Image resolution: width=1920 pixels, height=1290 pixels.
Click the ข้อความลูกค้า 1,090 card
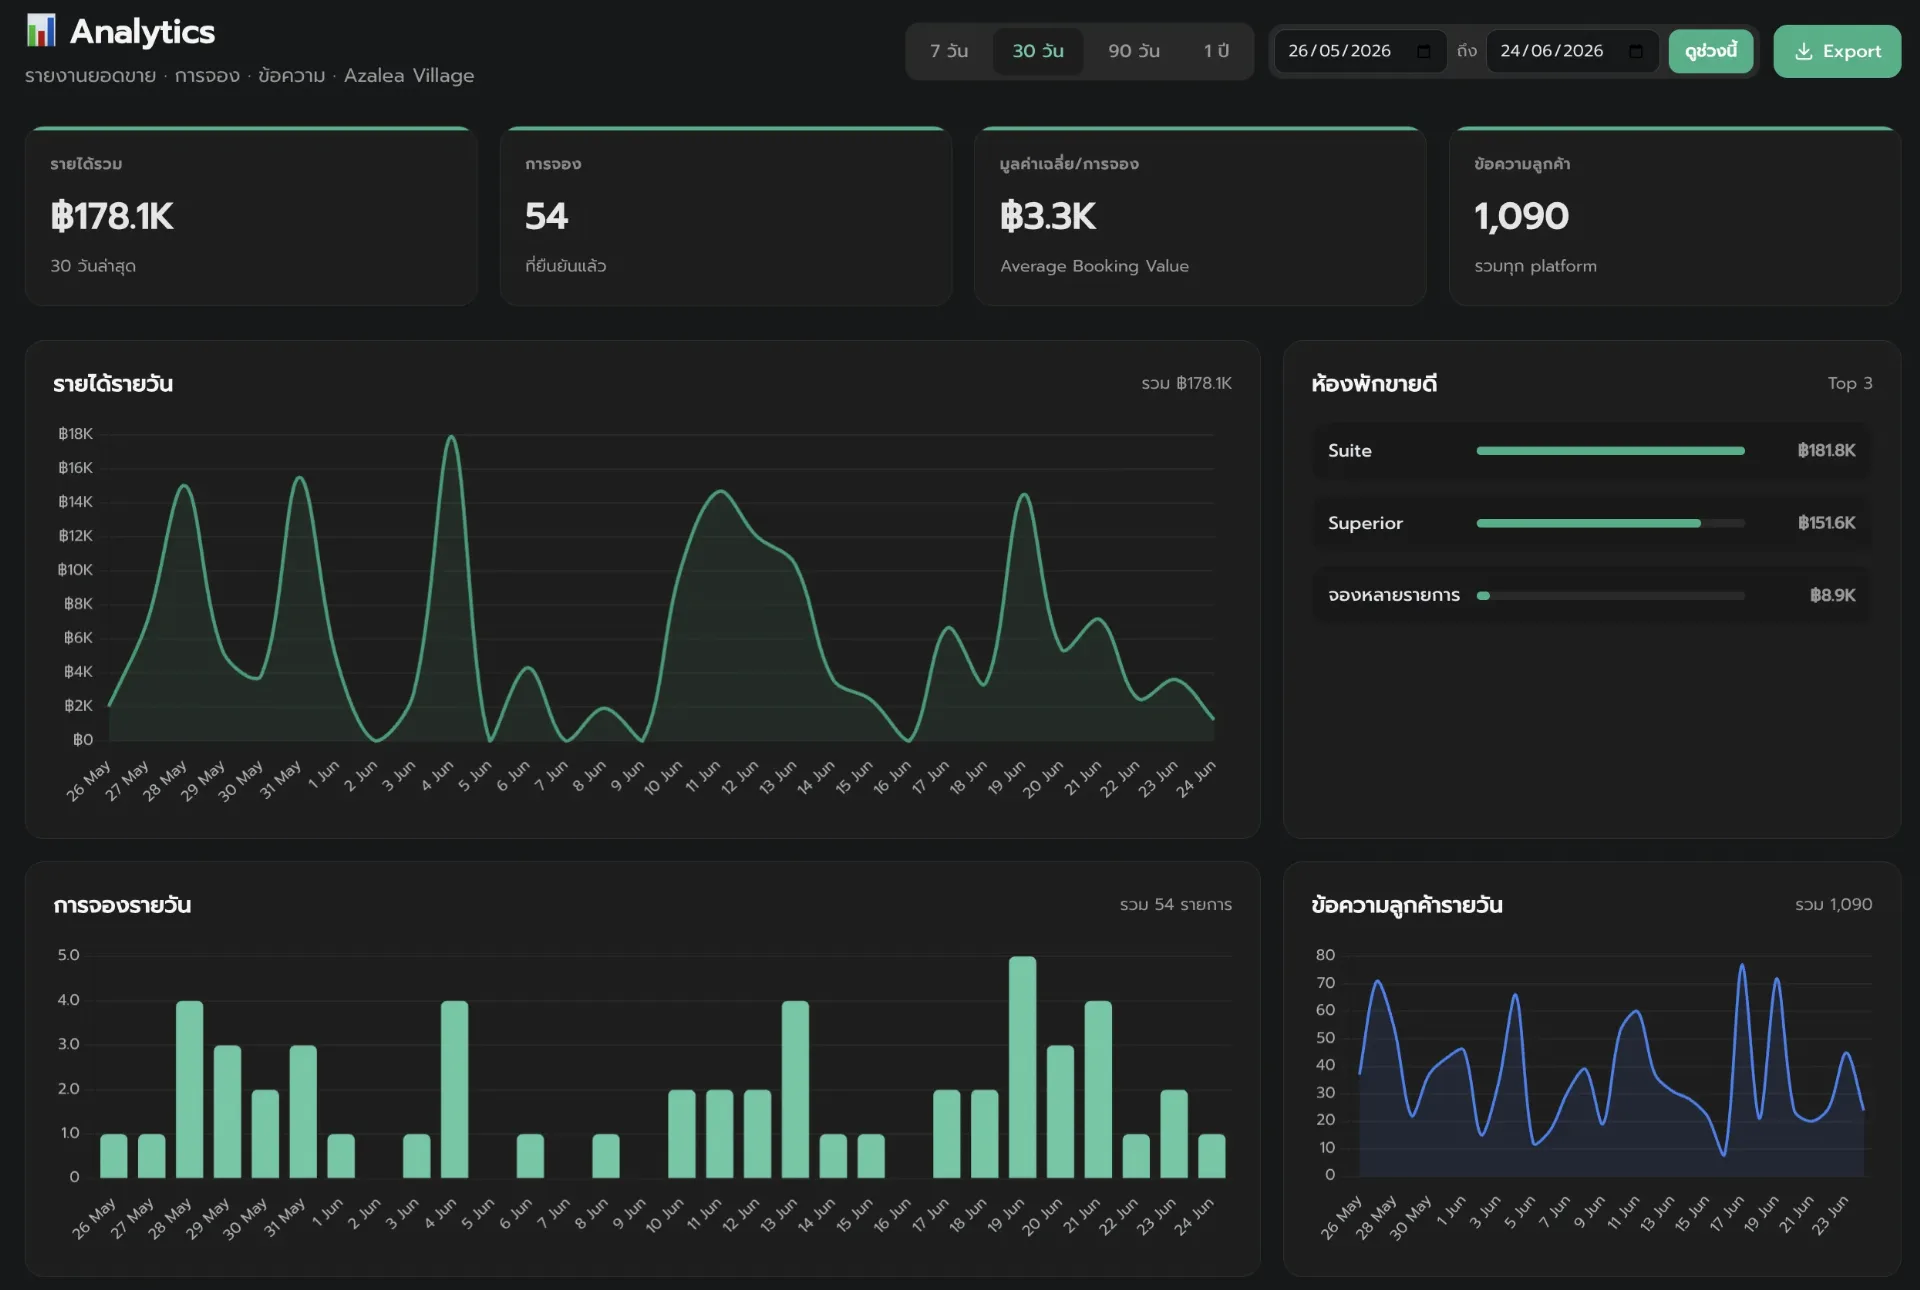tap(1675, 216)
